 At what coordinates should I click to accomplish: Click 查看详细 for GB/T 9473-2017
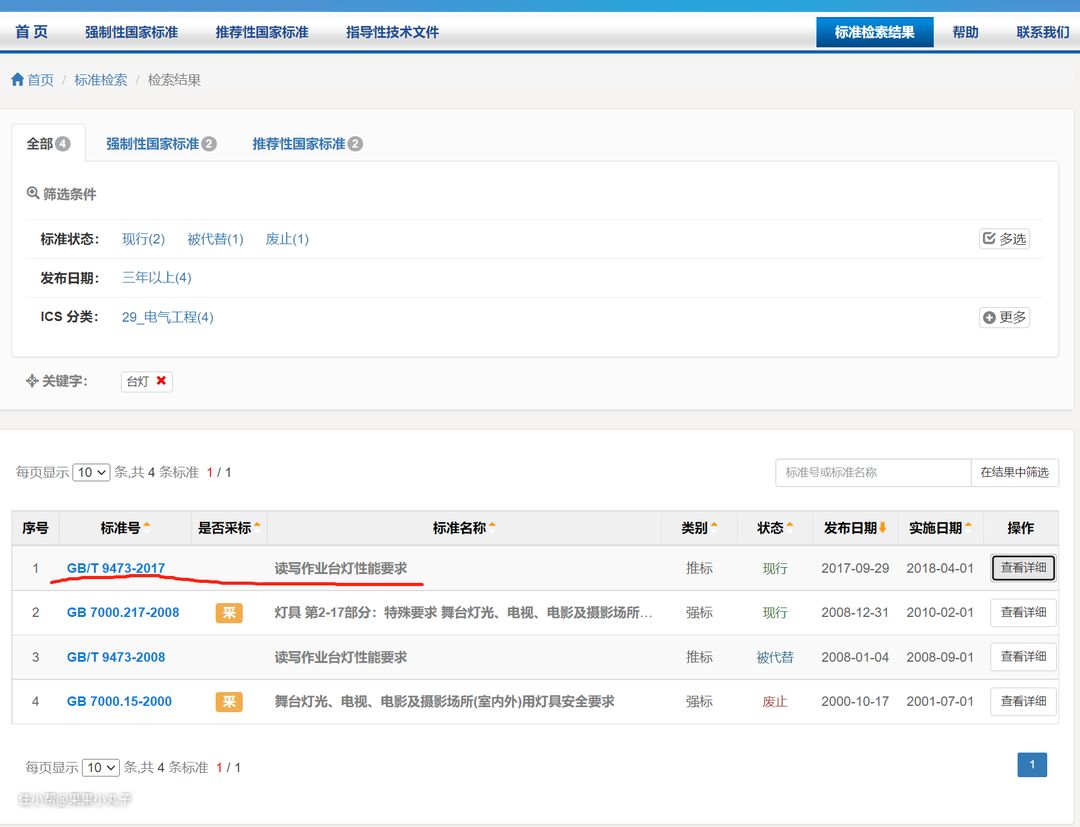(x=1023, y=568)
